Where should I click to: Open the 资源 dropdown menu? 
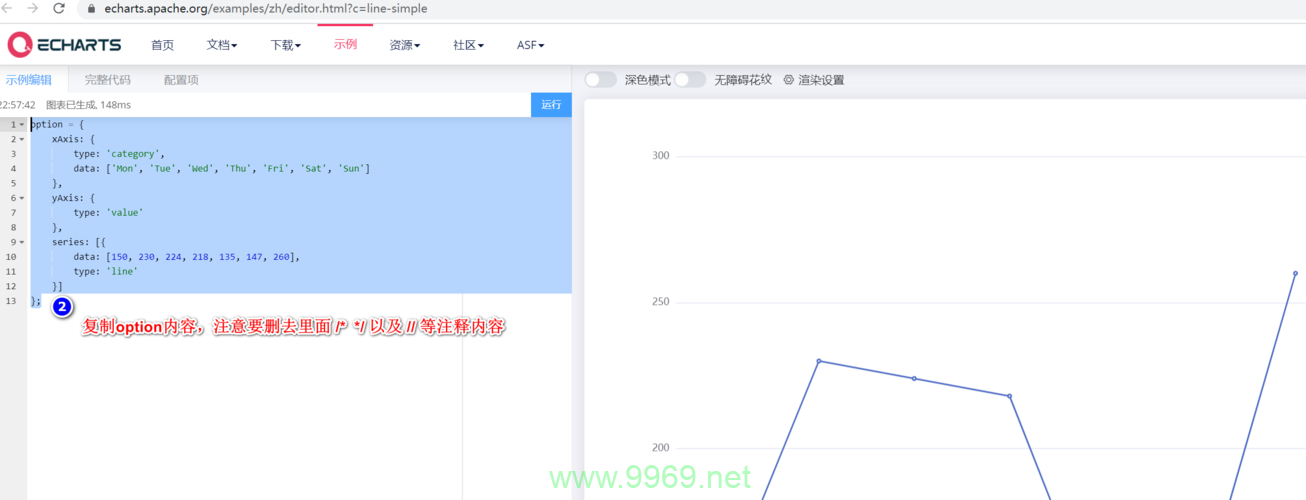tap(404, 45)
